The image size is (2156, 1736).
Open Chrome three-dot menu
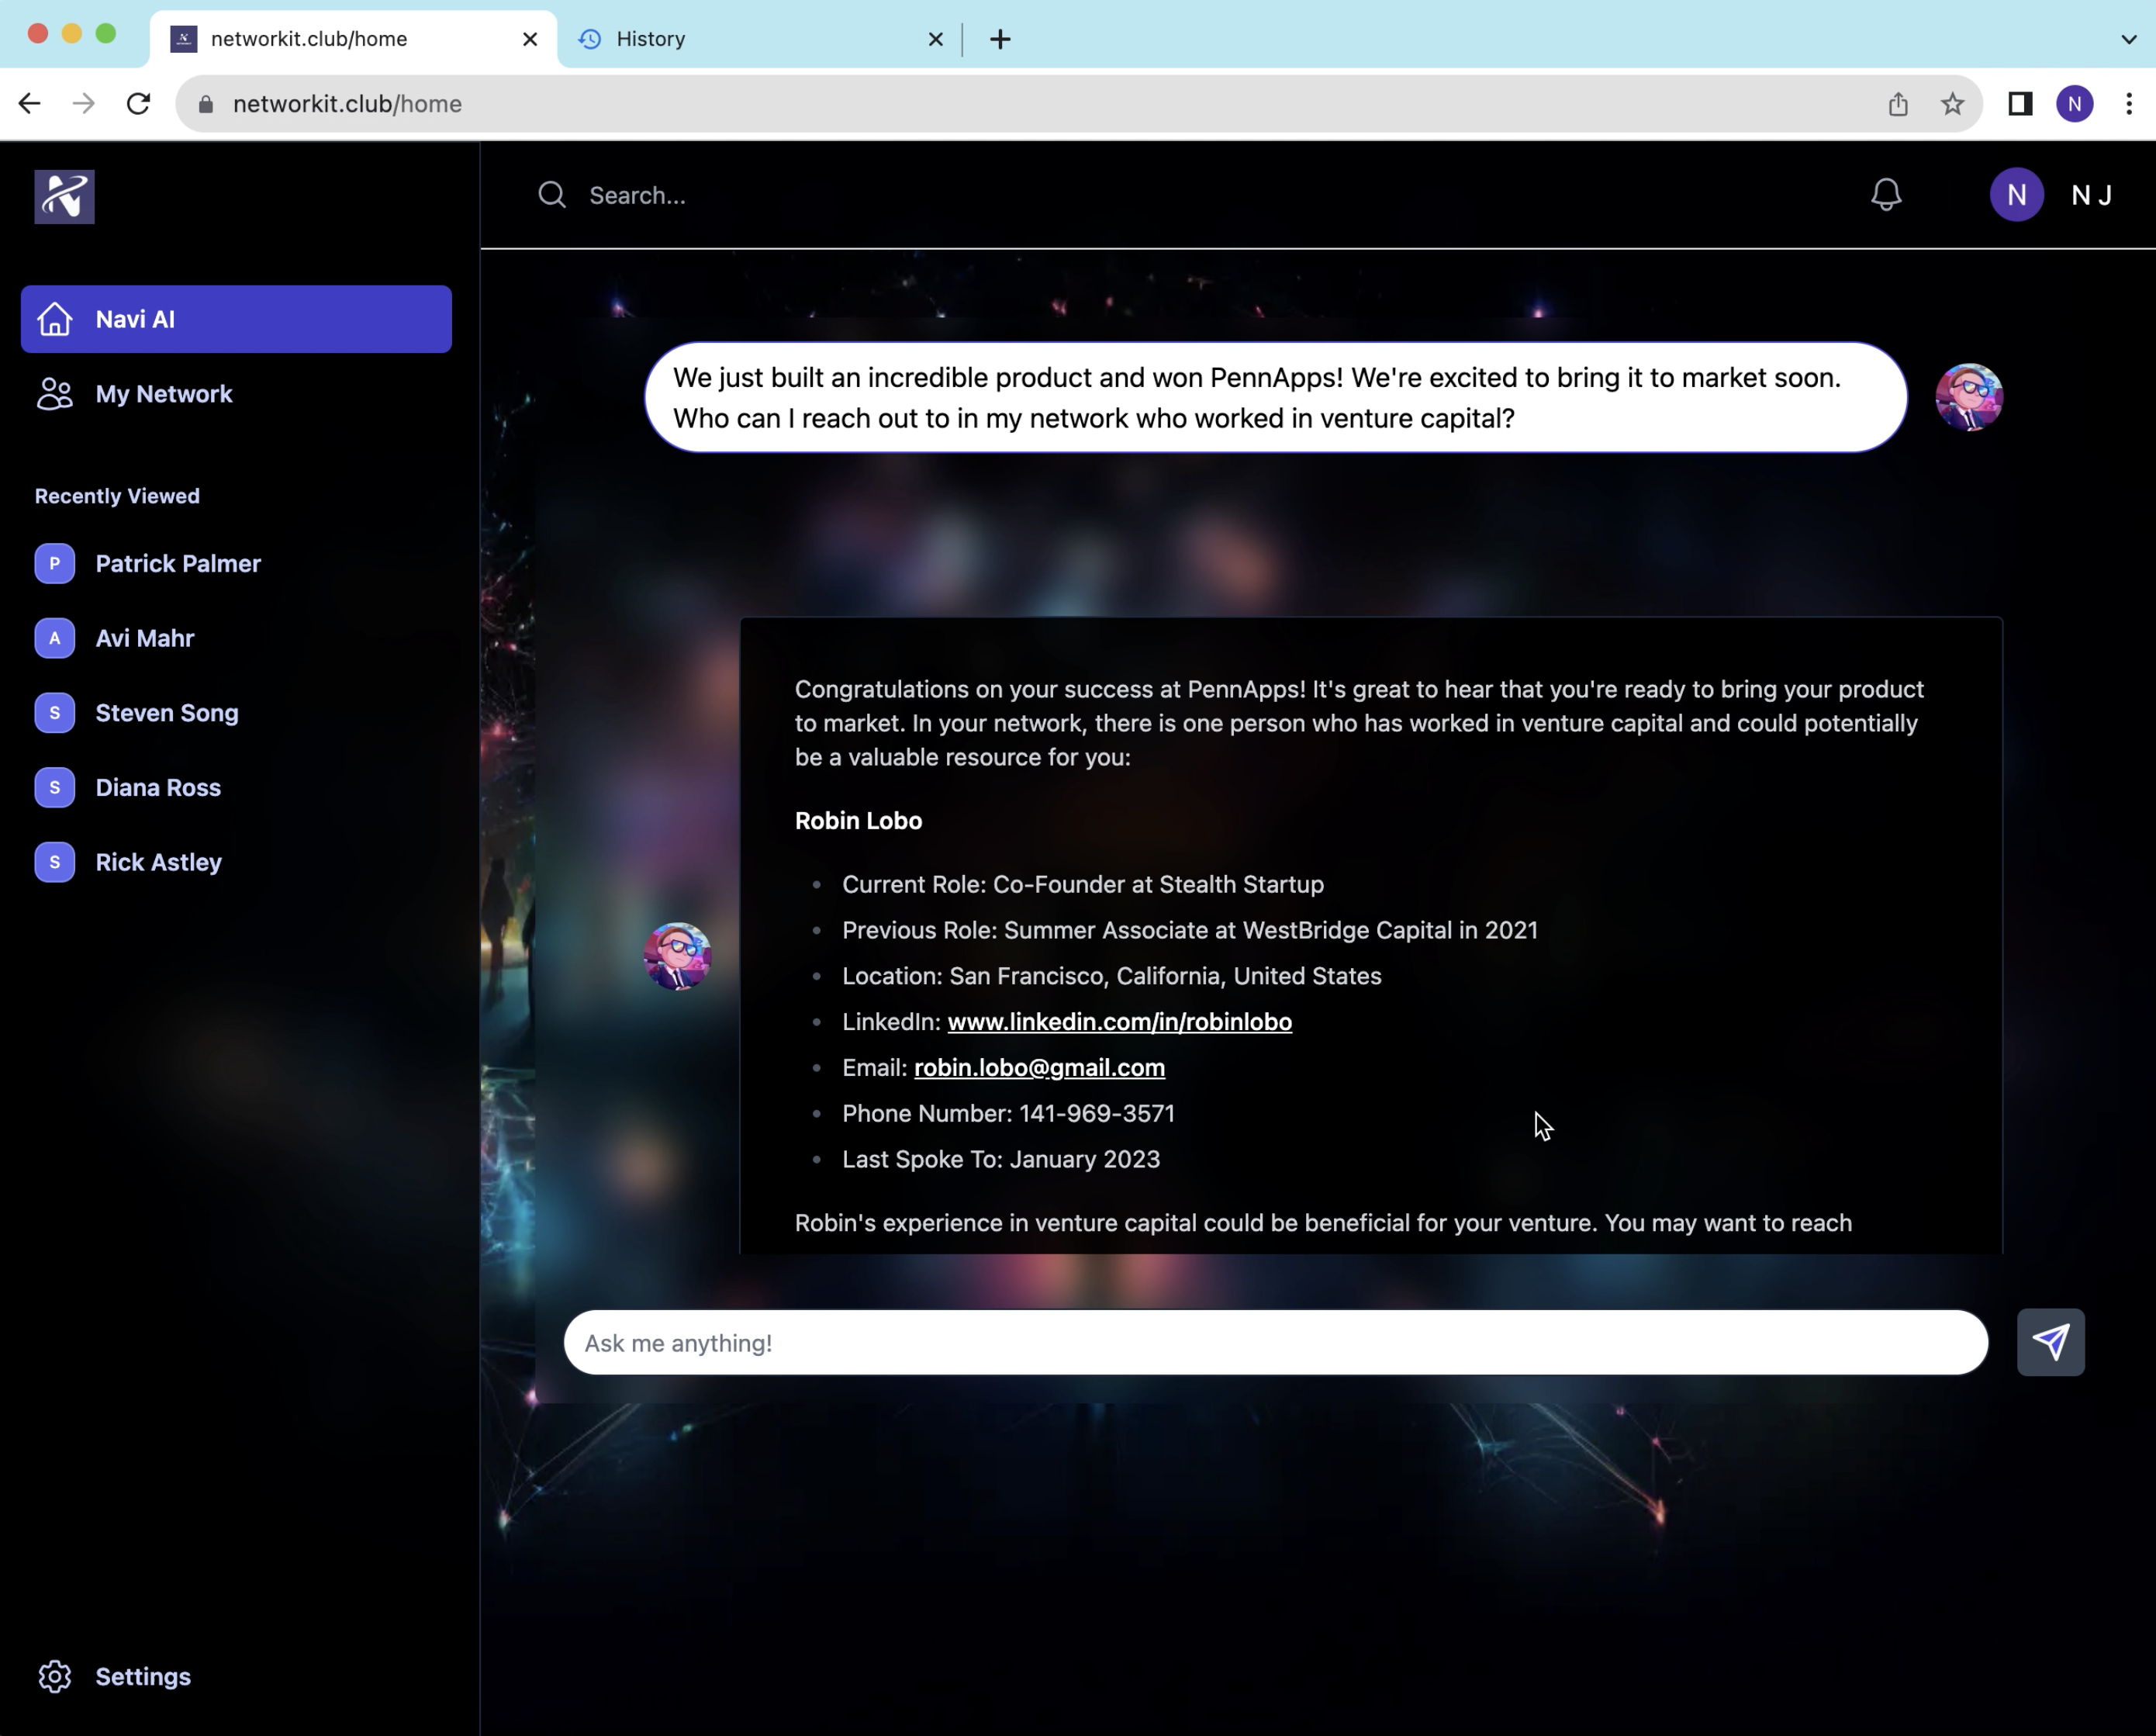[x=2128, y=104]
